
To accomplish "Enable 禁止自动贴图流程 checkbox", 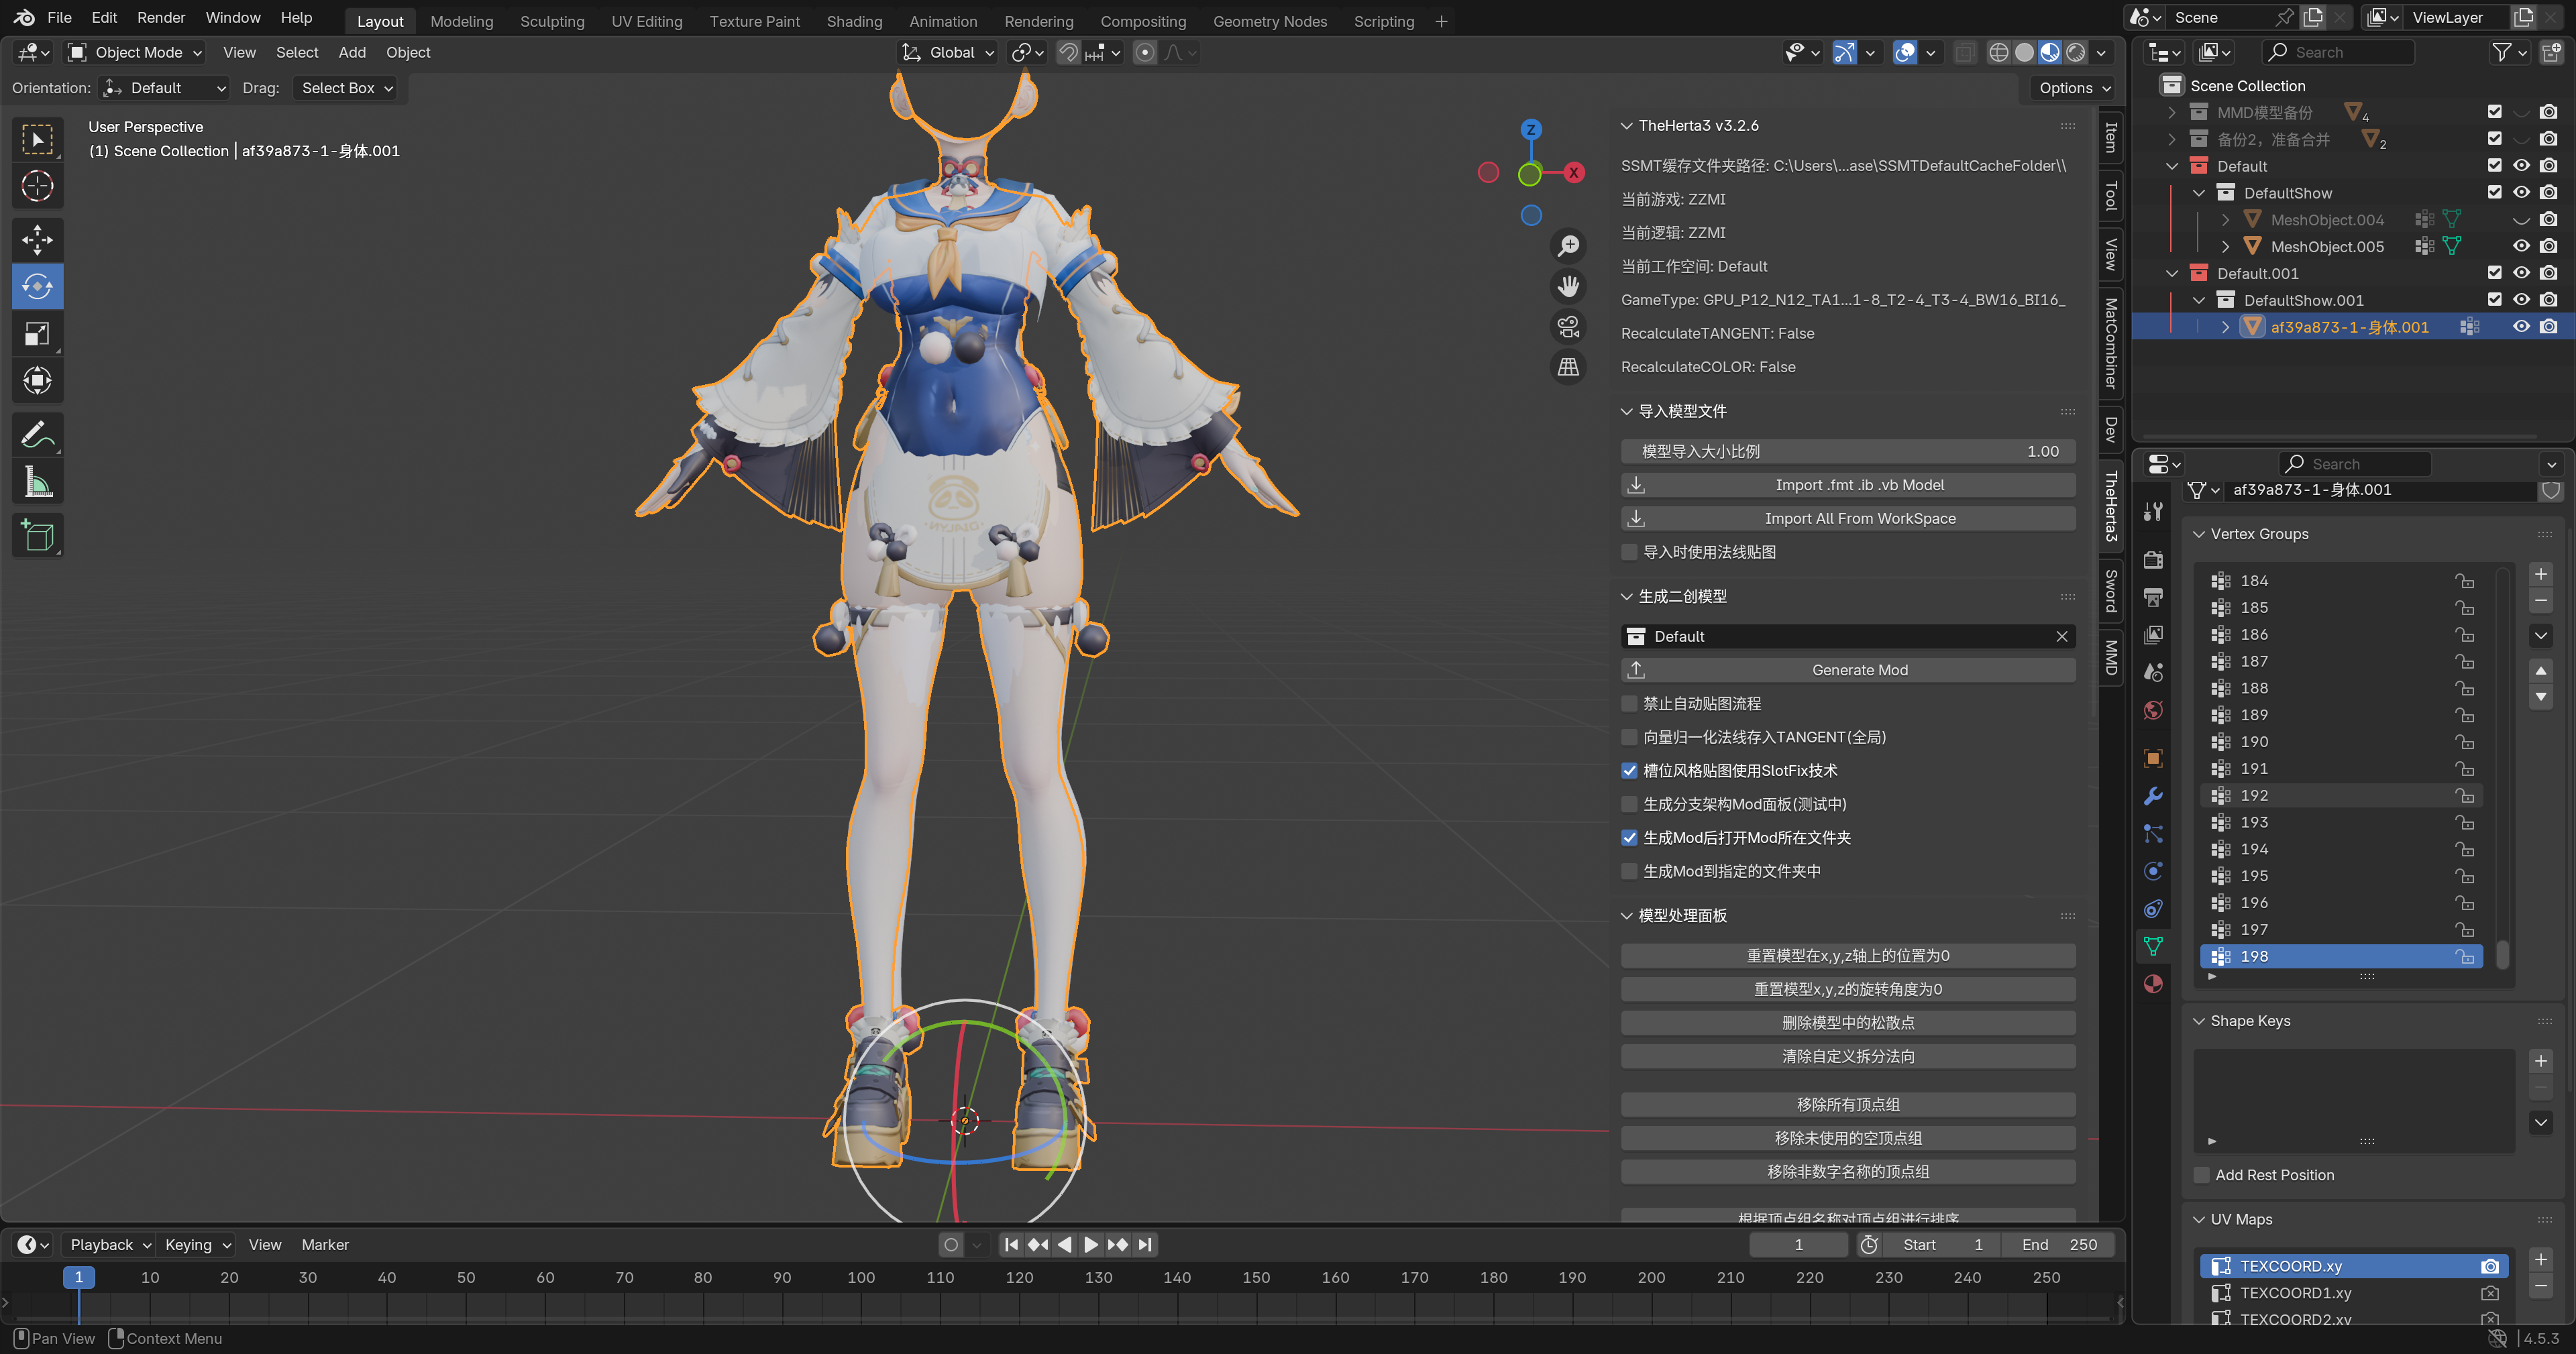I will 1630,704.
